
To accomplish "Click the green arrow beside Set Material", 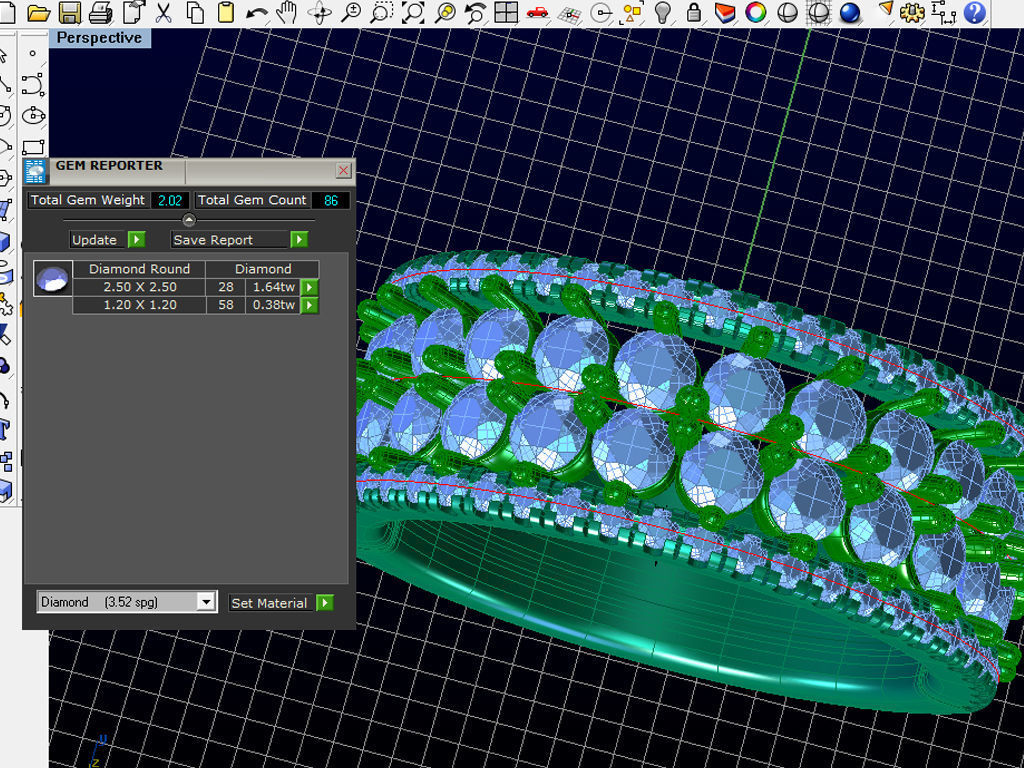I will tap(325, 603).
